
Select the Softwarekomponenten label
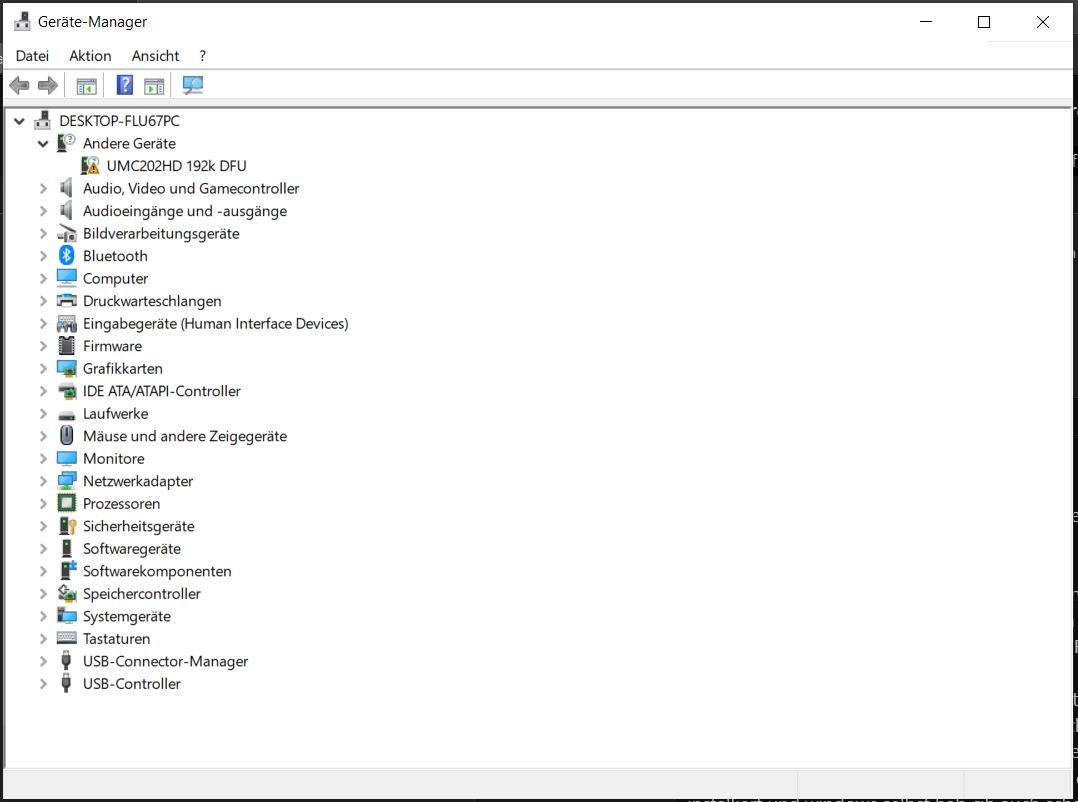(157, 571)
